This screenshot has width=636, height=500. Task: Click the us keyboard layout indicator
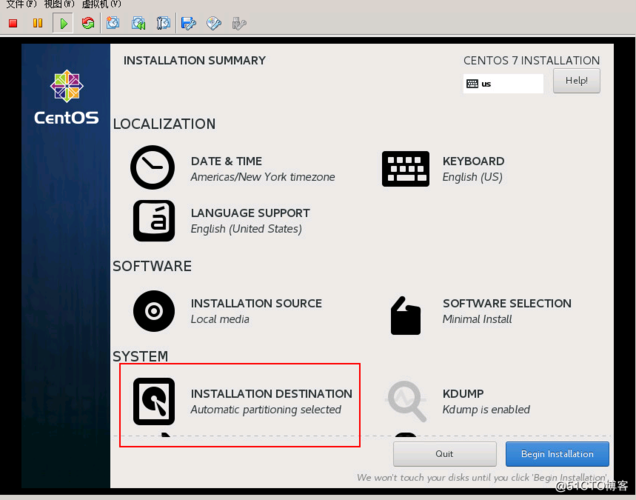click(x=503, y=84)
